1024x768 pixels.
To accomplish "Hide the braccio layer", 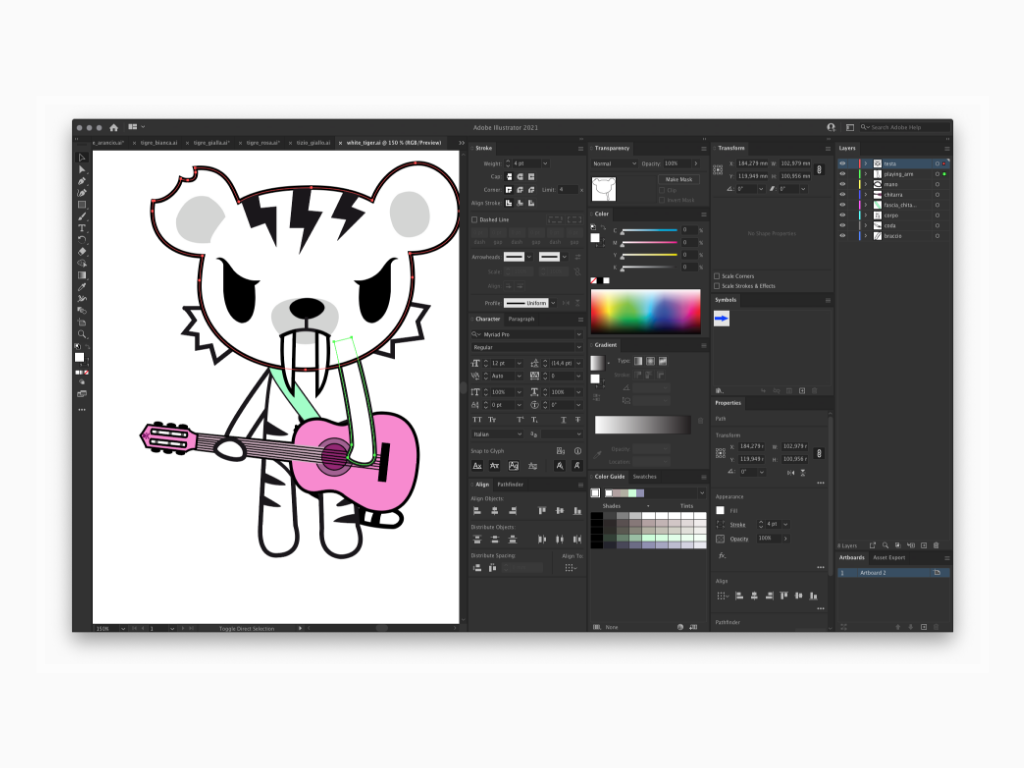I will (x=842, y=236).
